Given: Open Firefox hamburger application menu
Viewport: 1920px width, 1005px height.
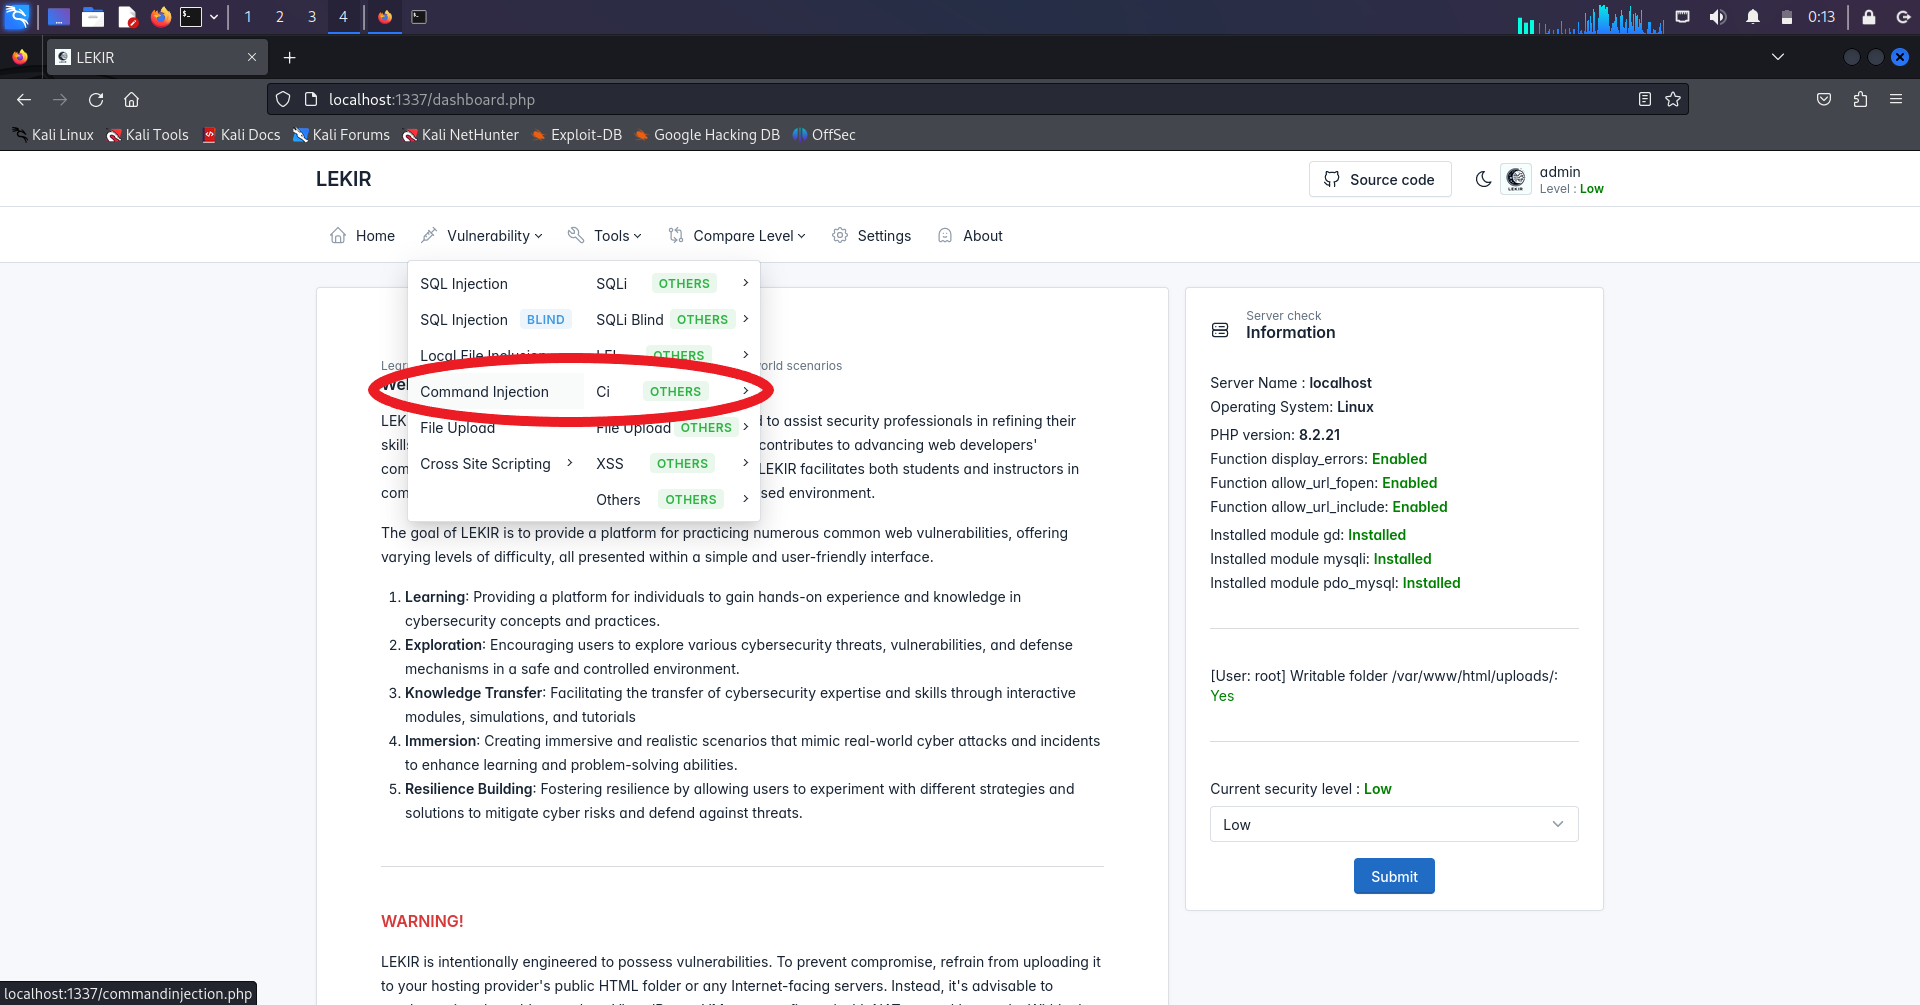Looking at the screenshot, I should (1895, 100).
